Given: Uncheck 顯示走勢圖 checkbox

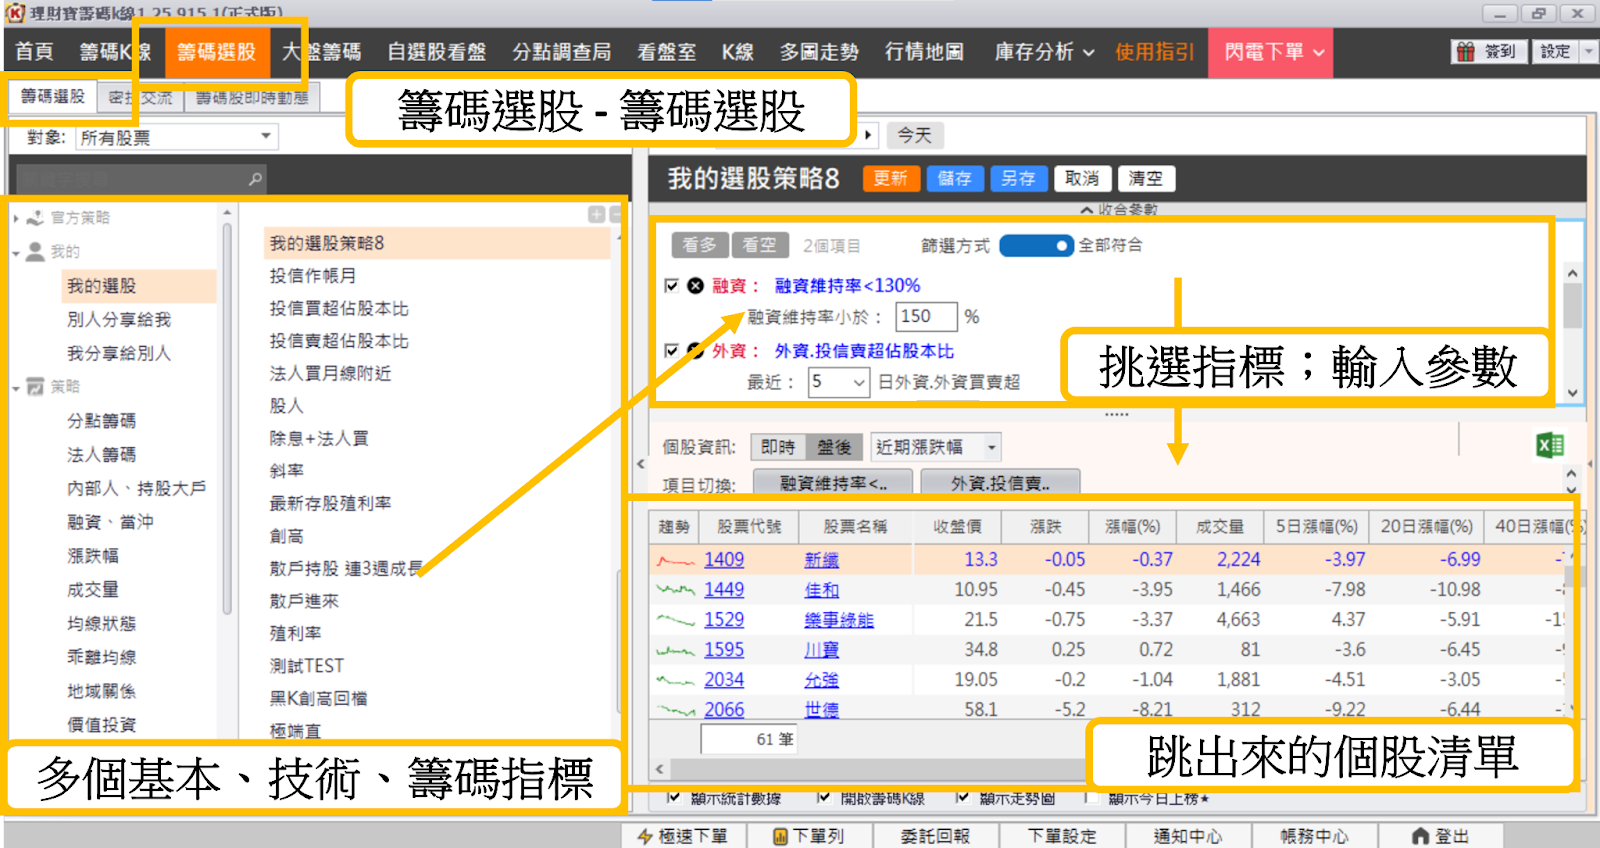Looking at the screenshot, I should coord(962,797).
